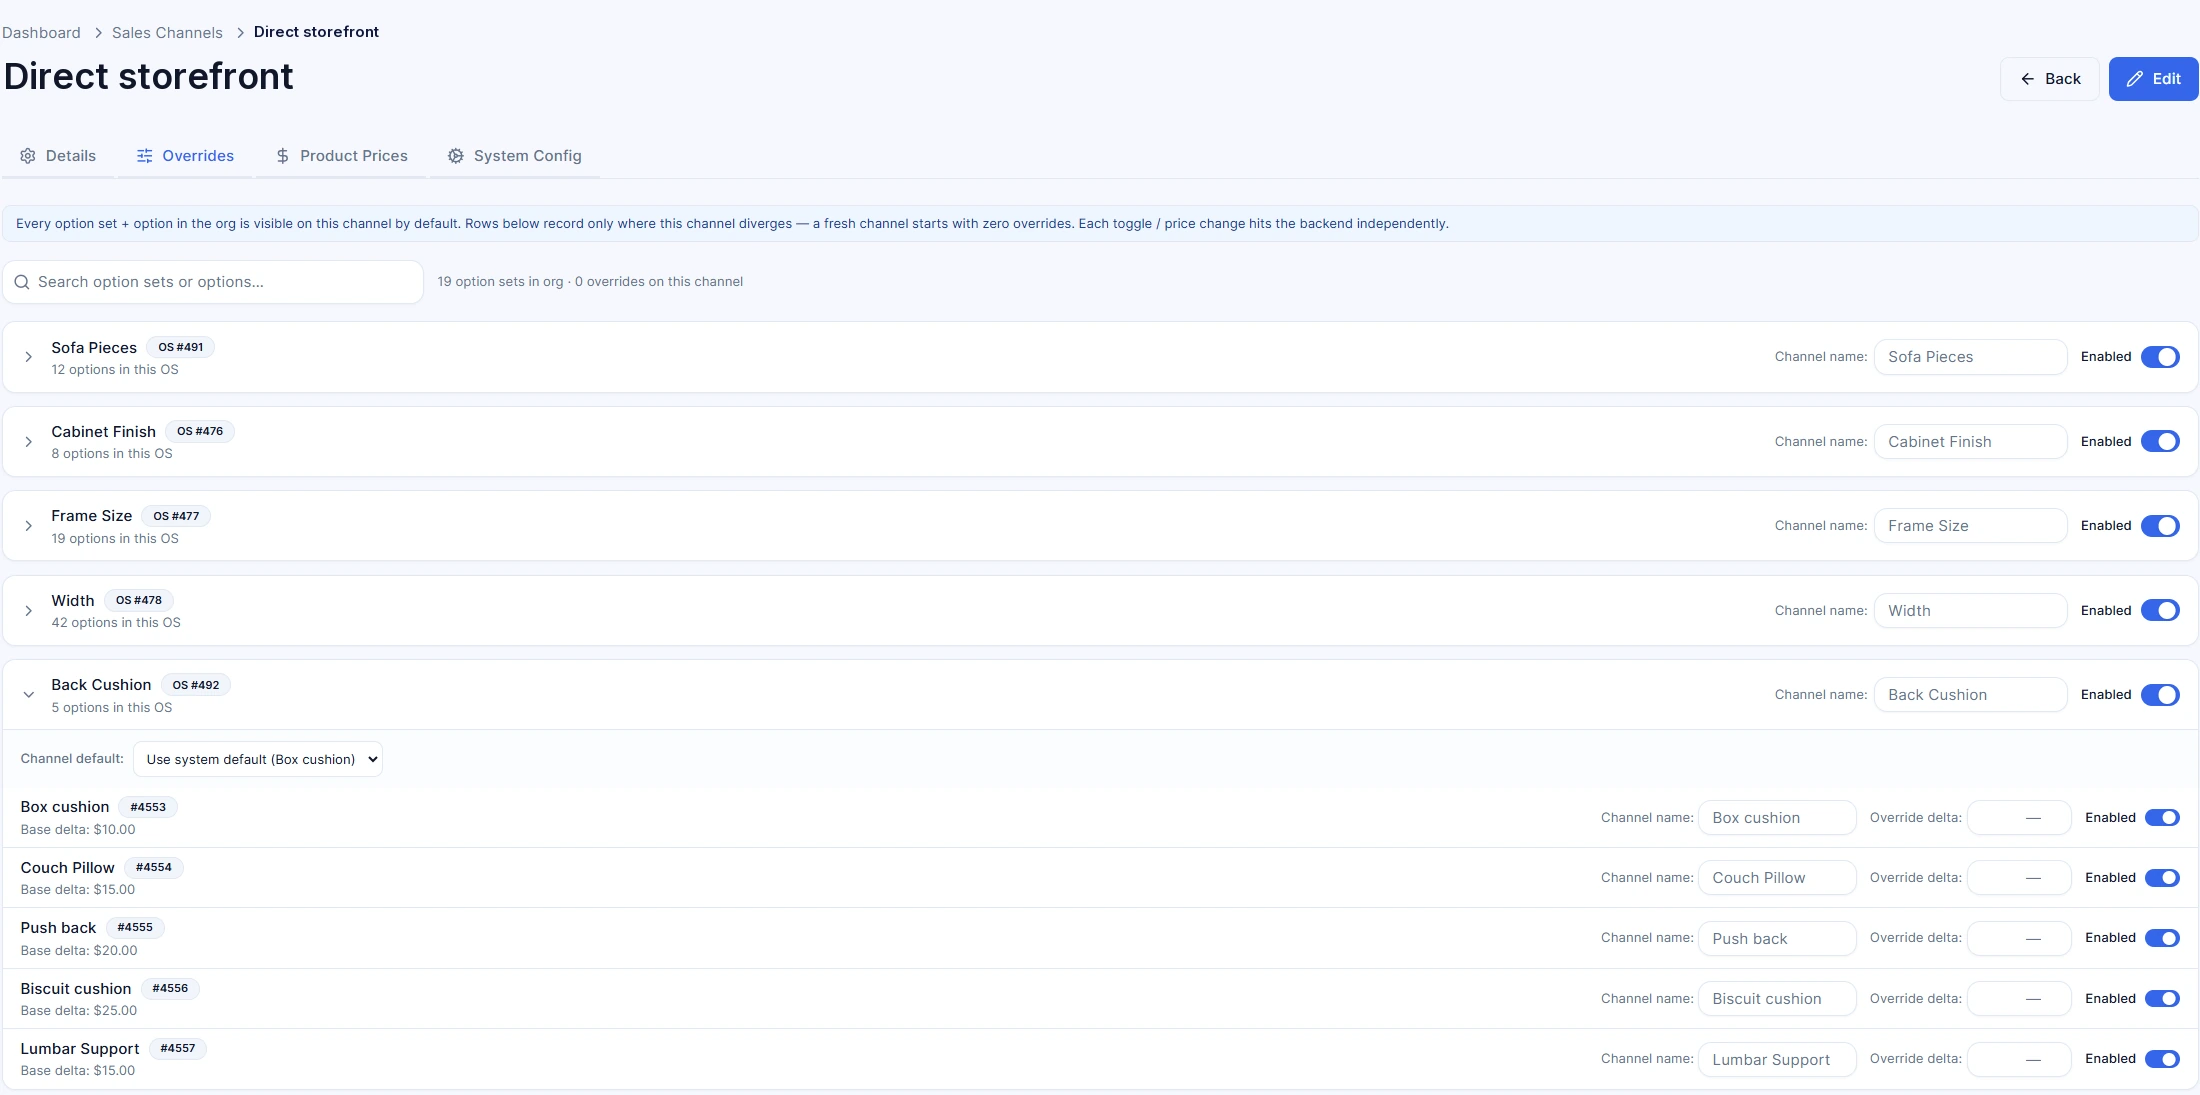Expand Frame Size option set chevron
This screenshot has width=2200, height=1095.
29,526
